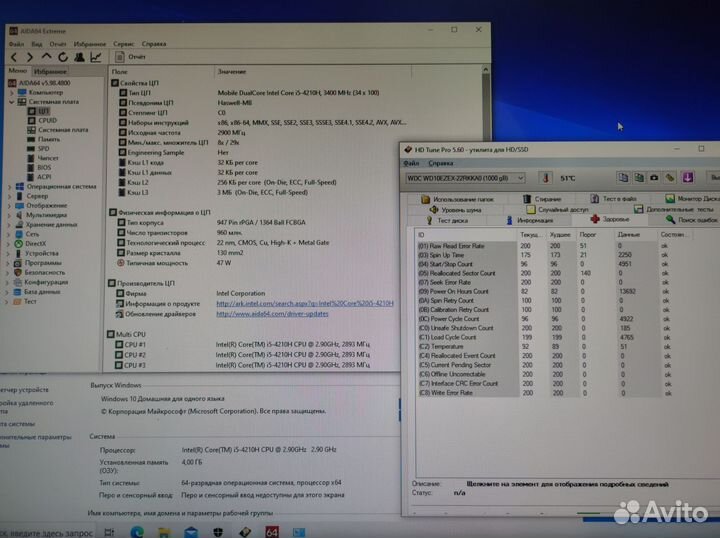The image size is (720, 538).
Task: Select the (C2) Temperature row
Action: coord(545,347)
